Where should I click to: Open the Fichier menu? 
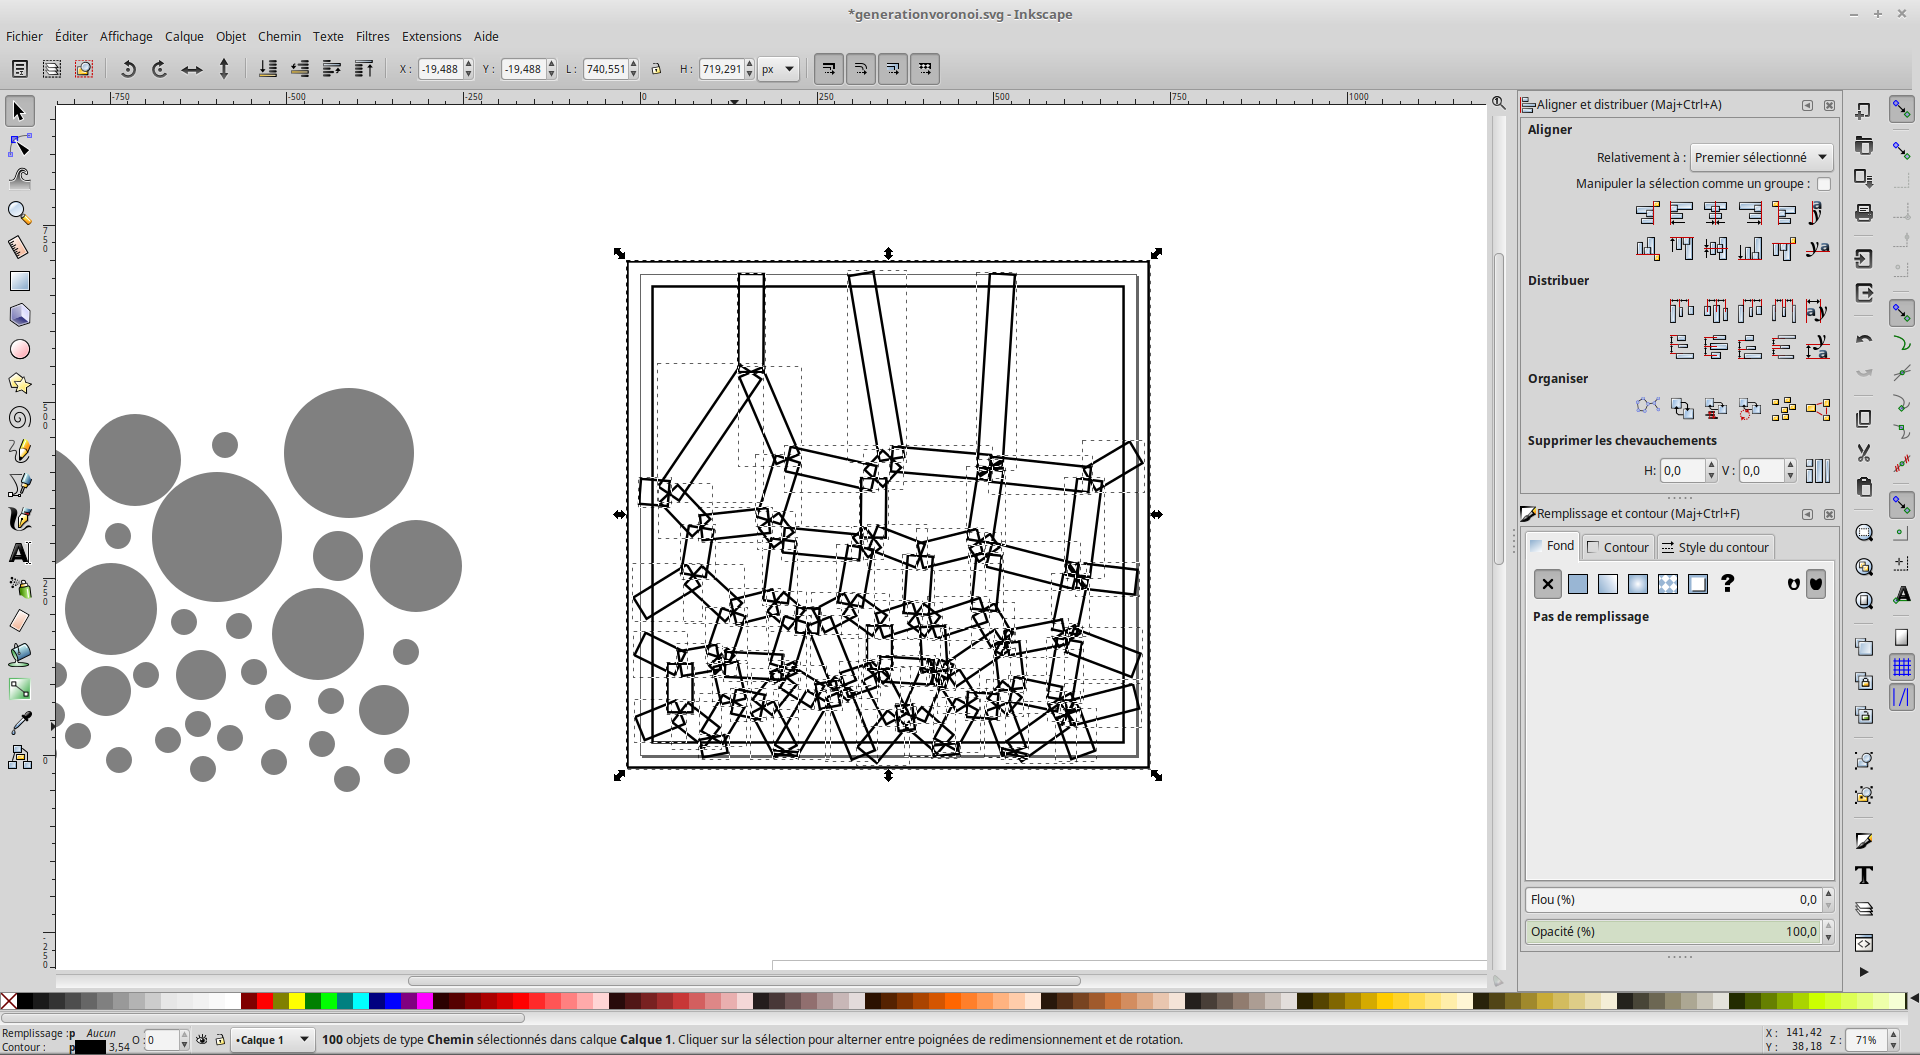[x=24, y=36]
